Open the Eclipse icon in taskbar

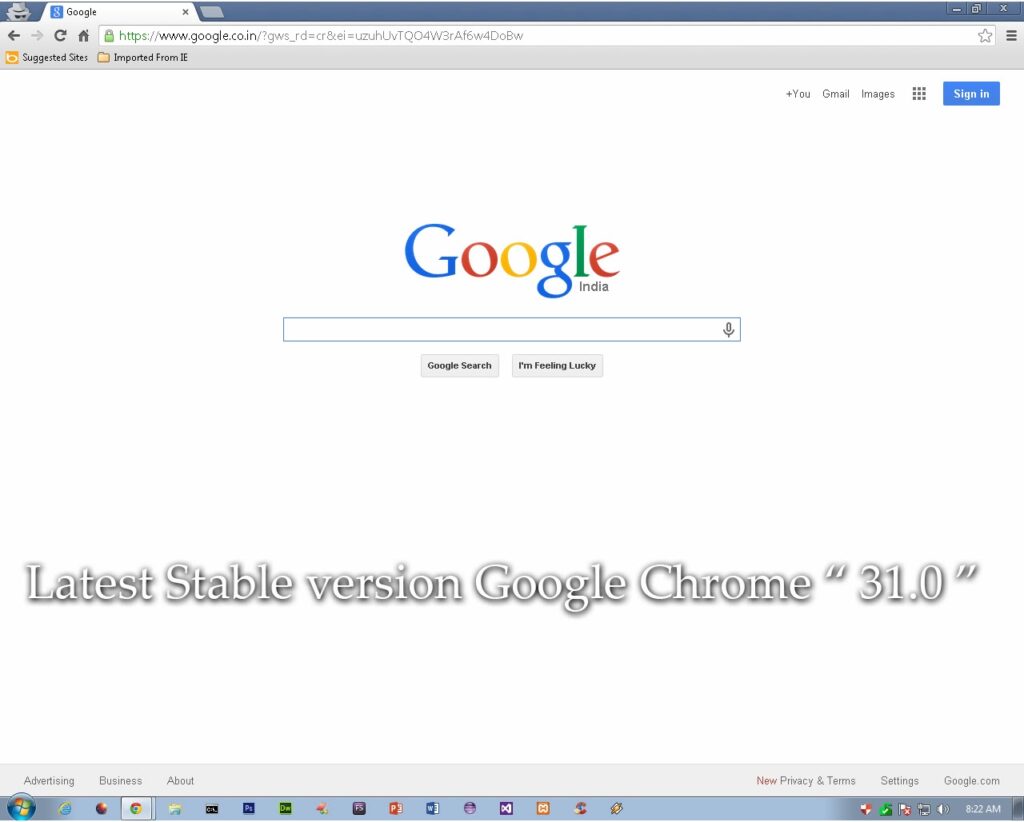(x=470, y=808)
